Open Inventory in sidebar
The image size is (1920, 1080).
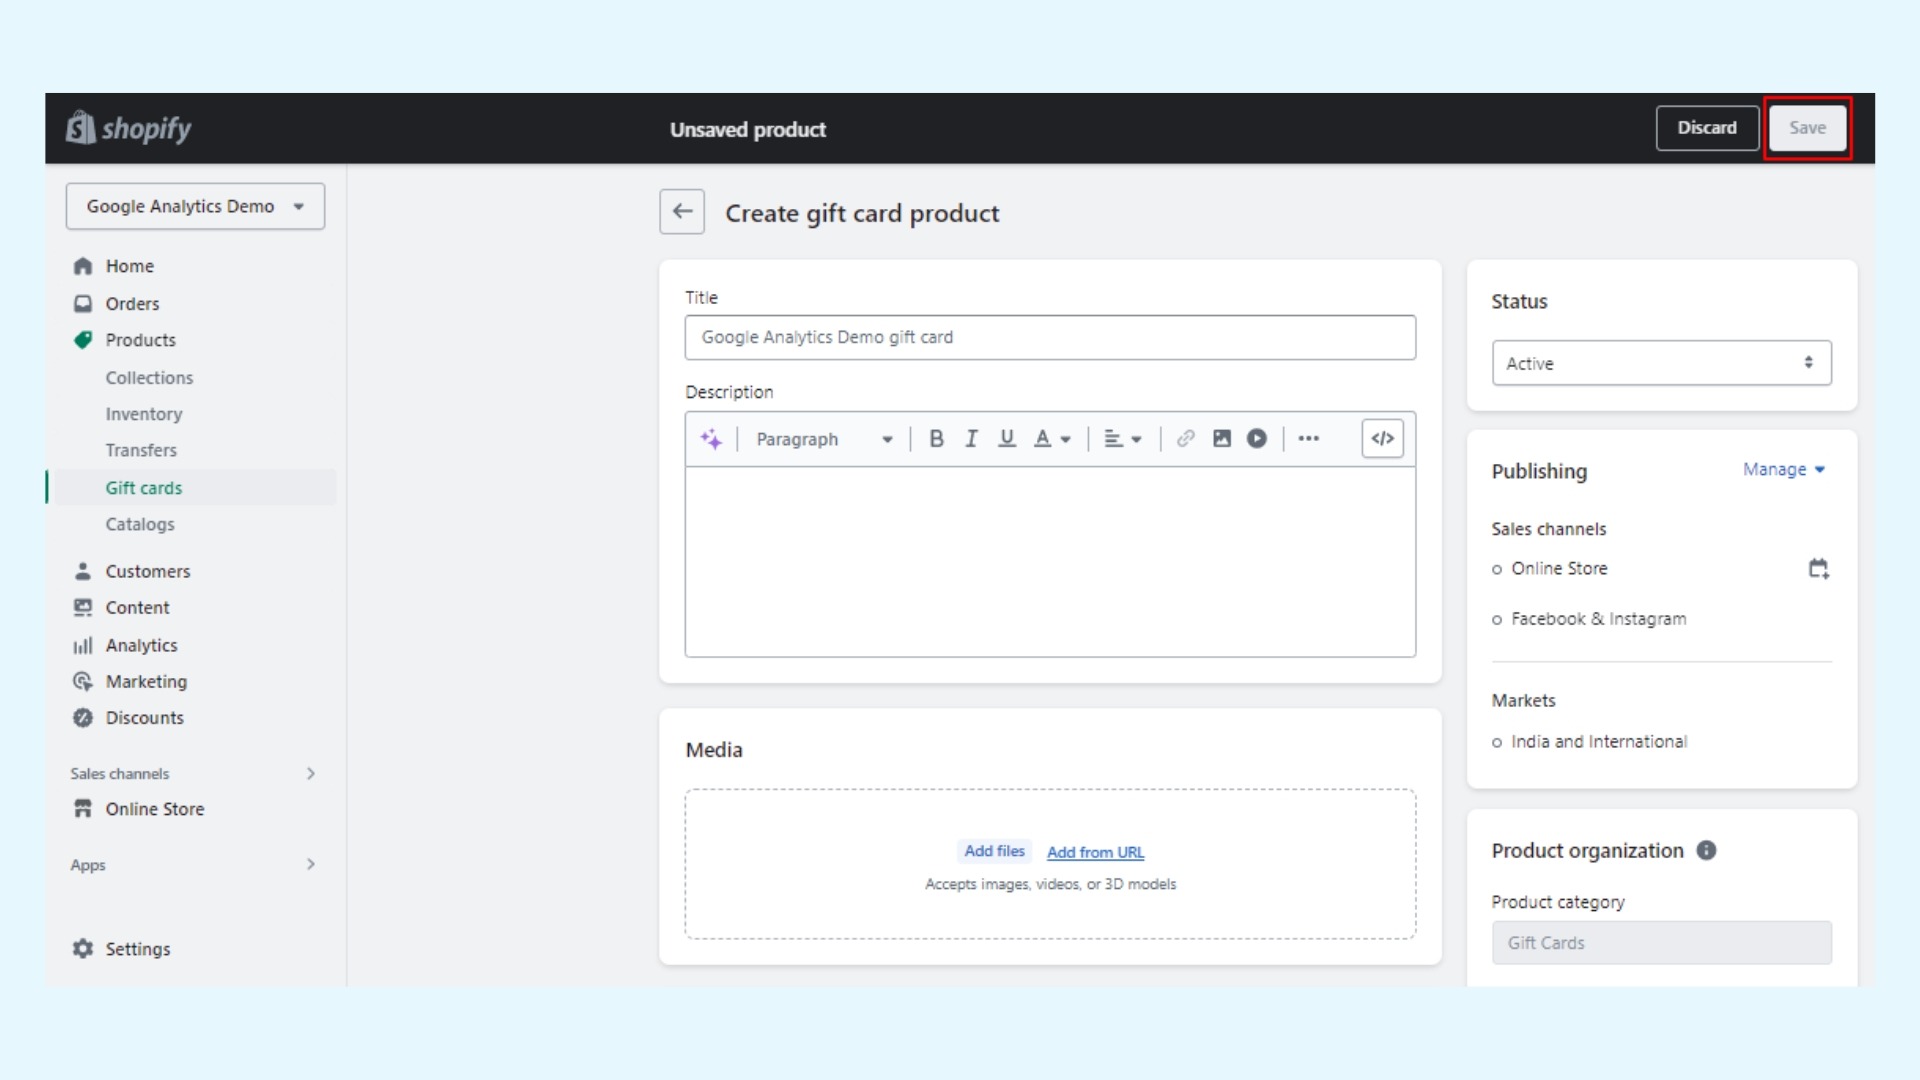[x=144, y=414]
